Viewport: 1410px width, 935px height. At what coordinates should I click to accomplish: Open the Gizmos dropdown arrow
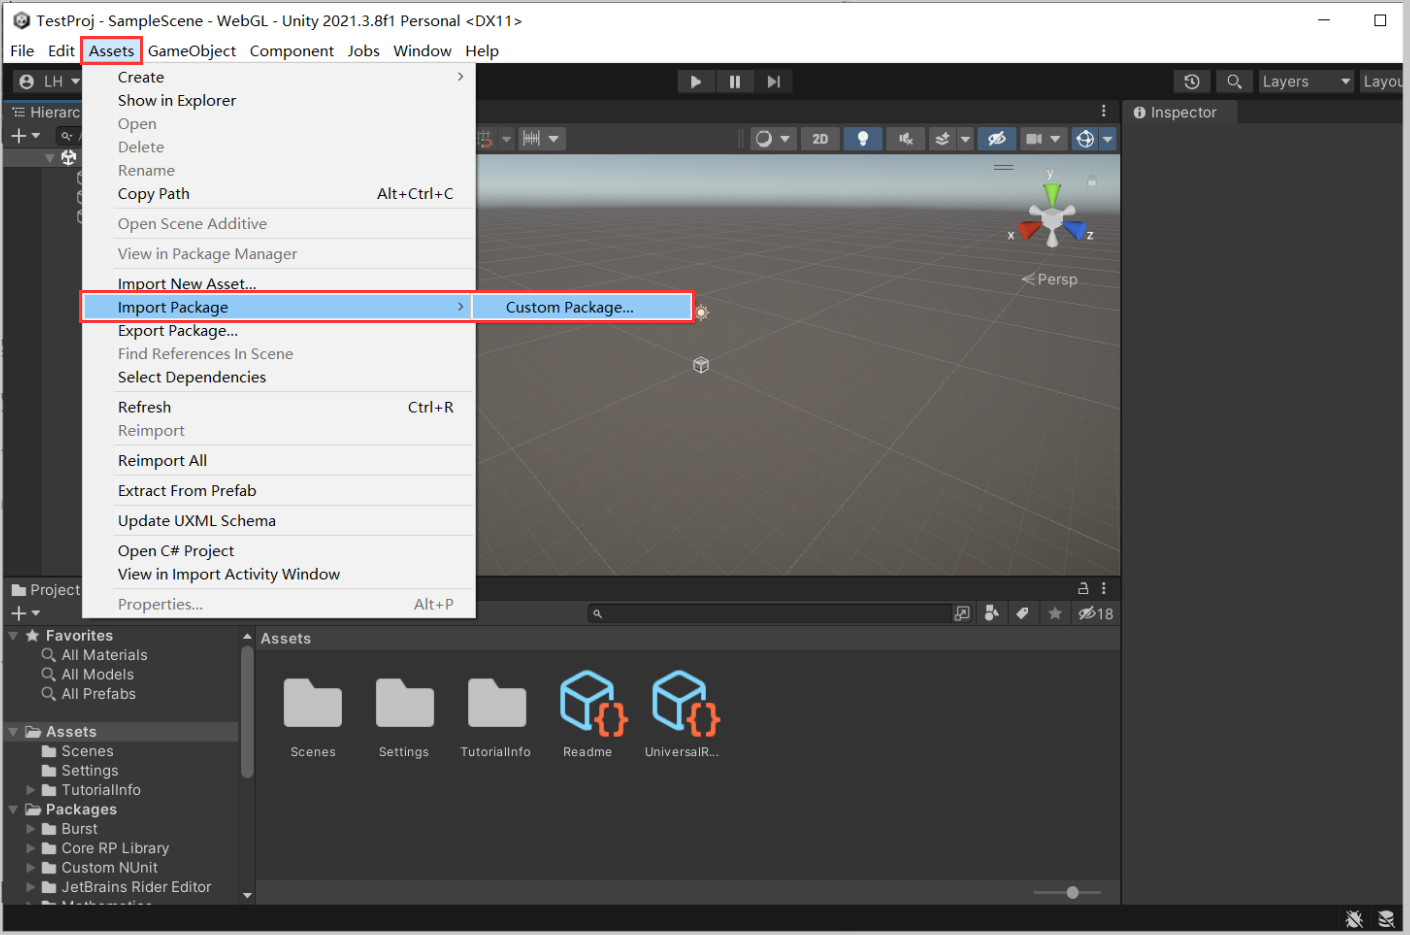(x=1108, y=139)
